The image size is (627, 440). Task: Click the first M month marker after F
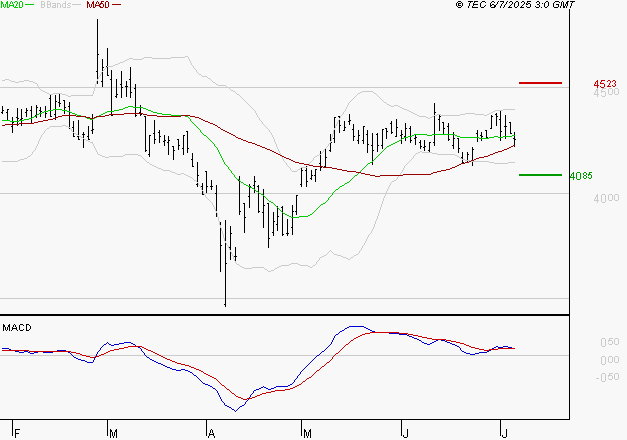pos(112,433)
